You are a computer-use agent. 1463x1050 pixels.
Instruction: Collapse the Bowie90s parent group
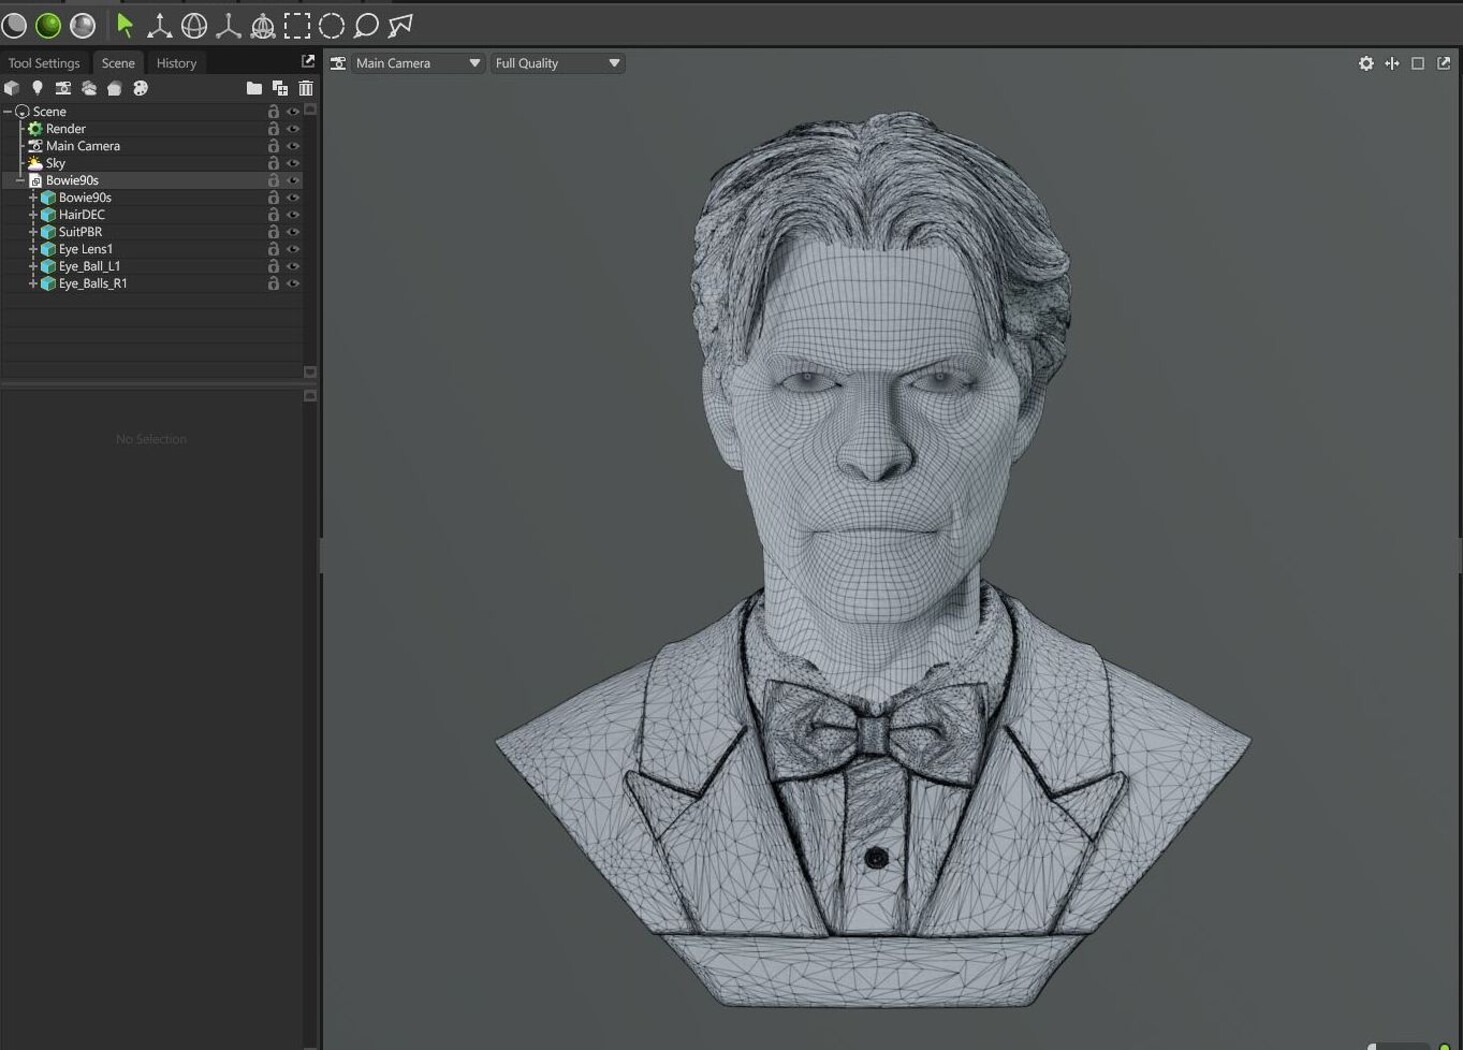(20, 181)
